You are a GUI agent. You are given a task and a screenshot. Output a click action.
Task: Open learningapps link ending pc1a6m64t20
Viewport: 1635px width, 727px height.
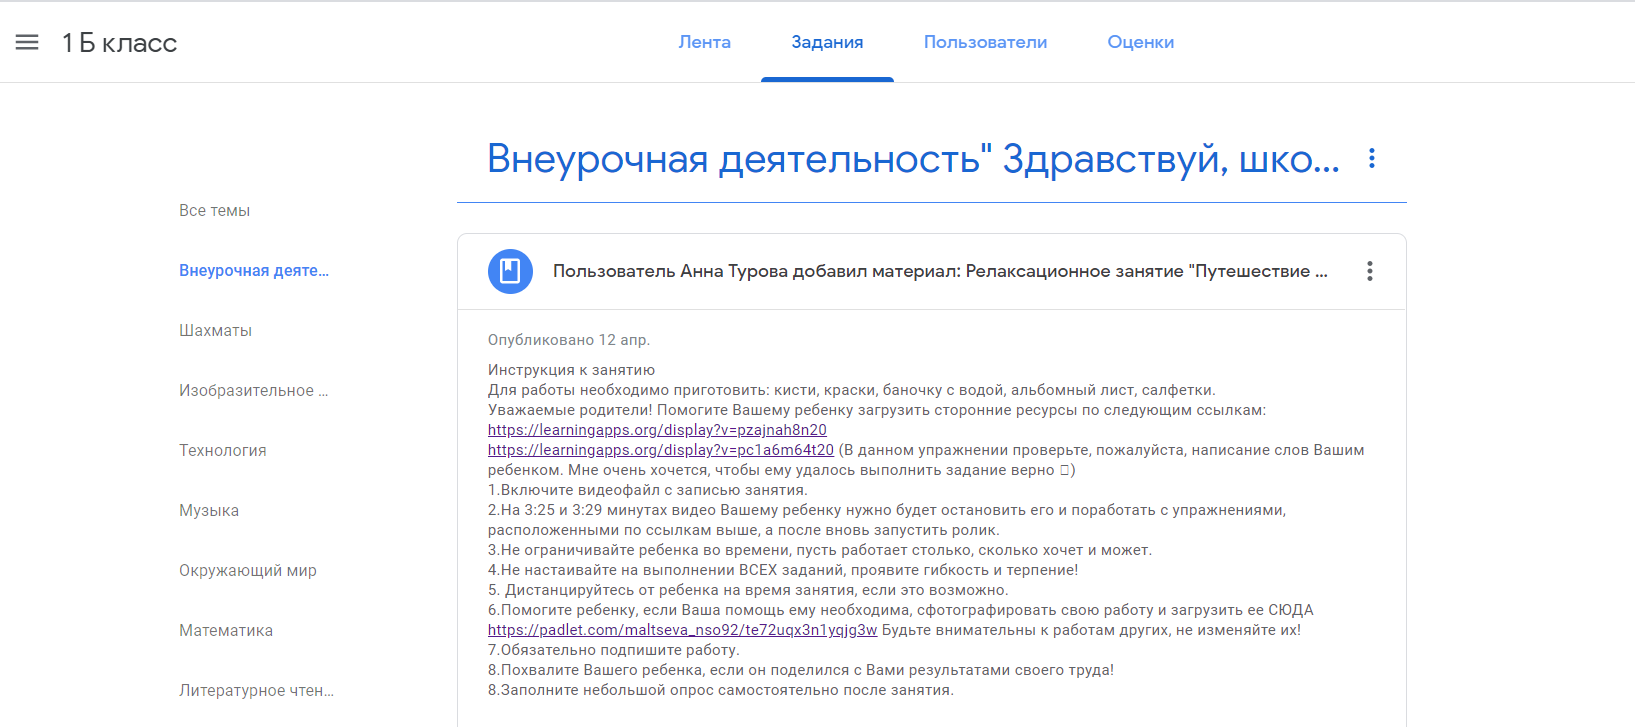click(x=660, y=450)
